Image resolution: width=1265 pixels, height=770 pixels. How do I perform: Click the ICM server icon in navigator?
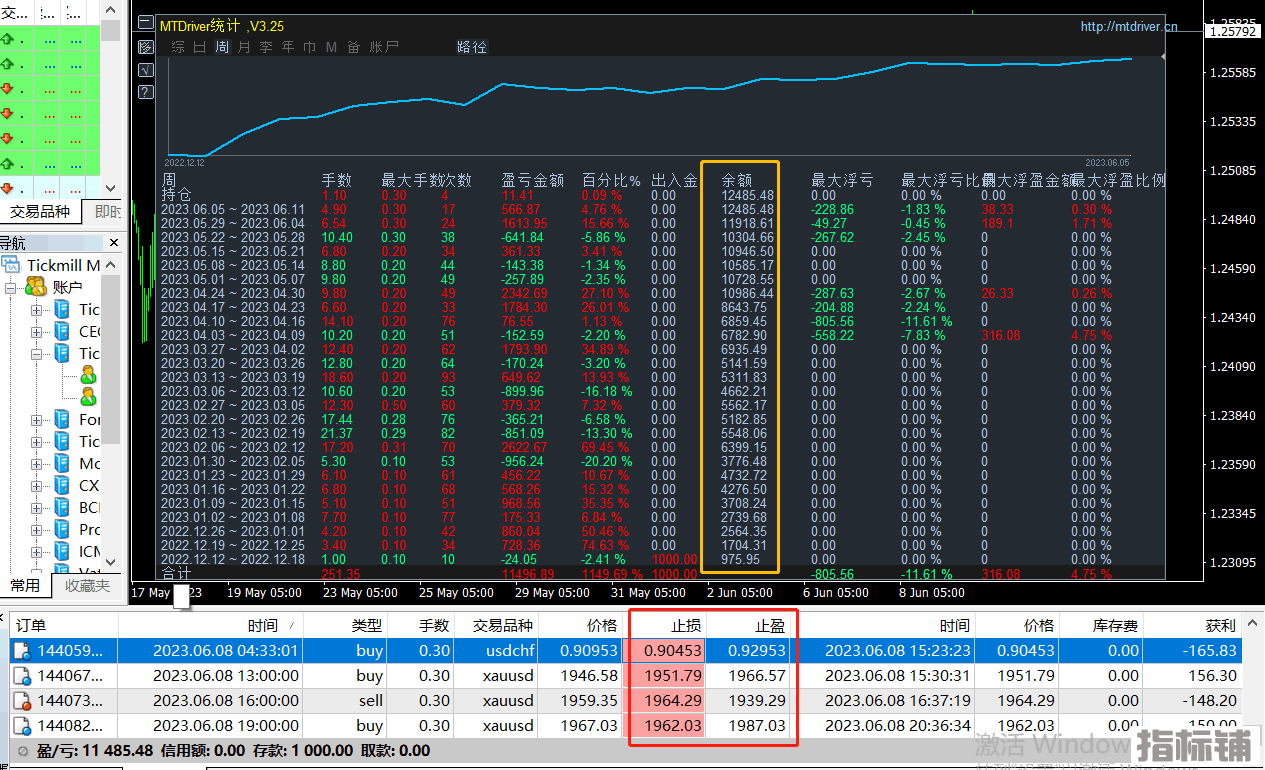click(x=63, y=551)
